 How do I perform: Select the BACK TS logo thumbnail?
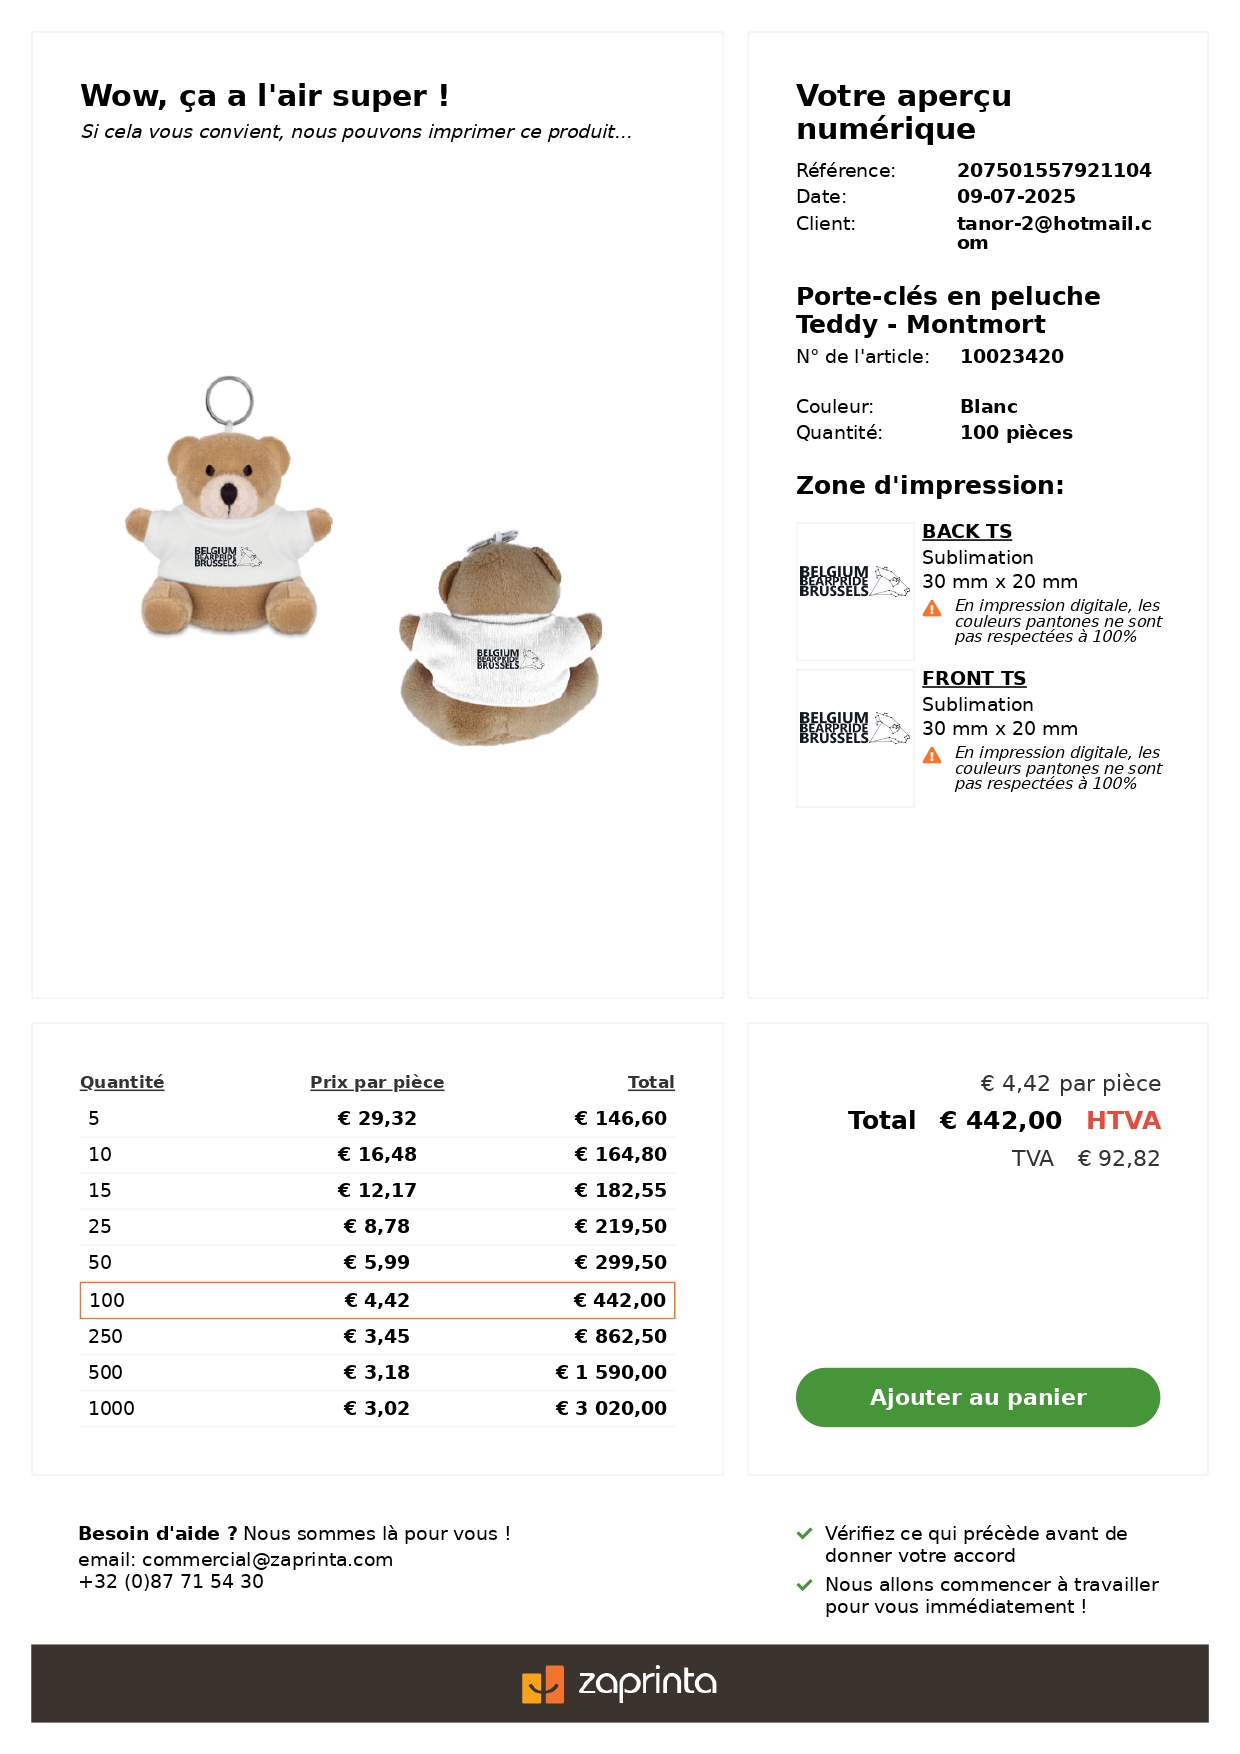(x=855, y=591)
